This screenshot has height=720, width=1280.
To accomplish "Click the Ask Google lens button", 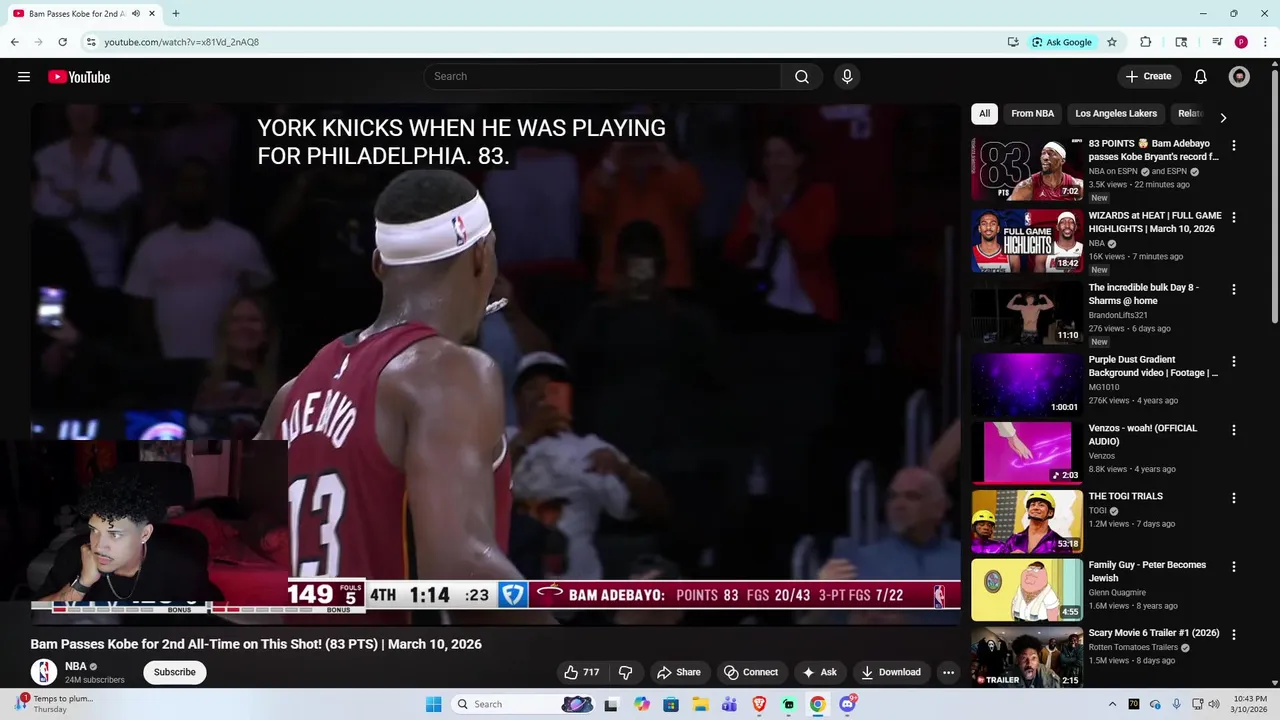I will (1062, 42).
